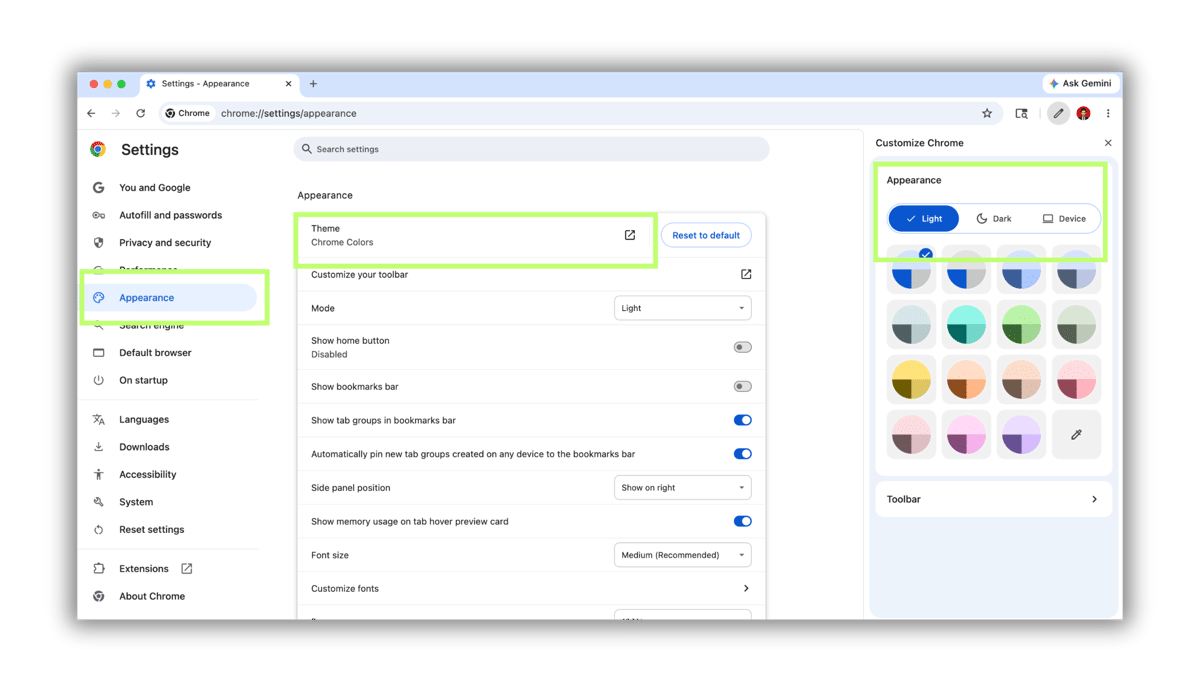Screen dimensions: 1200x698
Task: Click the Search settings field
Action: point(531,149)
